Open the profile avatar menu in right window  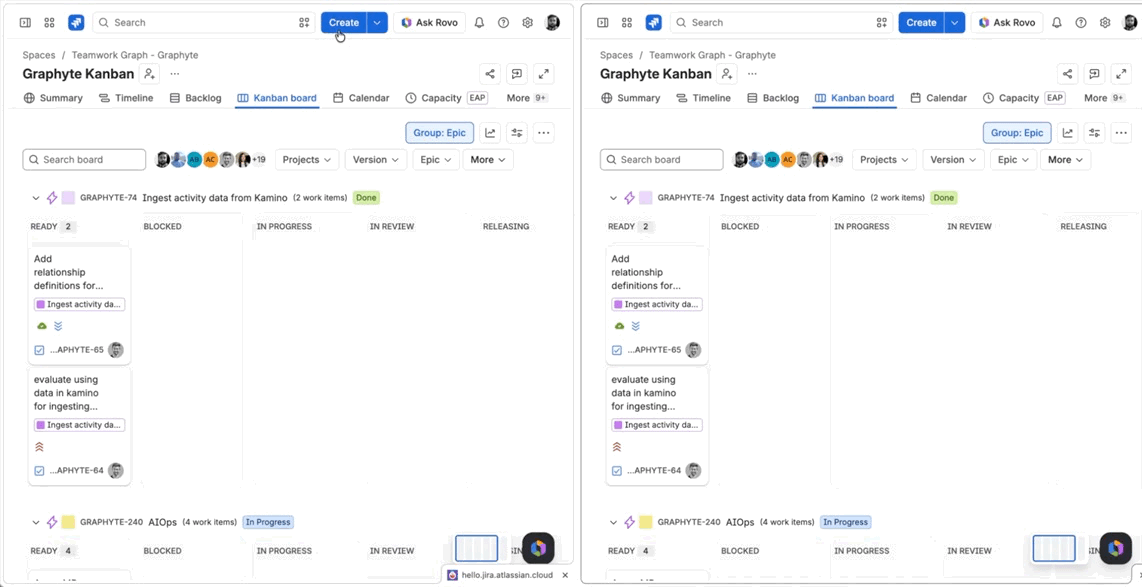click(x=1130, y=23)
